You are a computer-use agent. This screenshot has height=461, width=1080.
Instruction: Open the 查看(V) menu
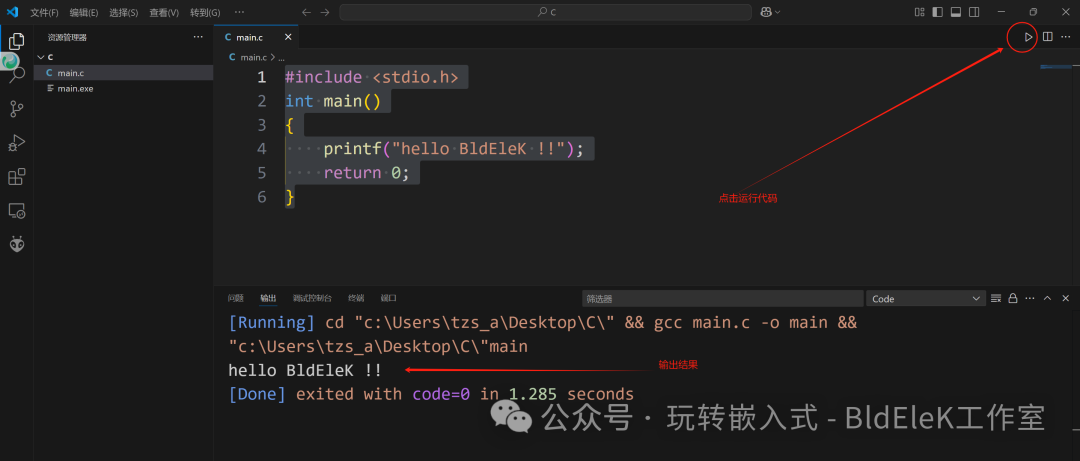point(164,12)
